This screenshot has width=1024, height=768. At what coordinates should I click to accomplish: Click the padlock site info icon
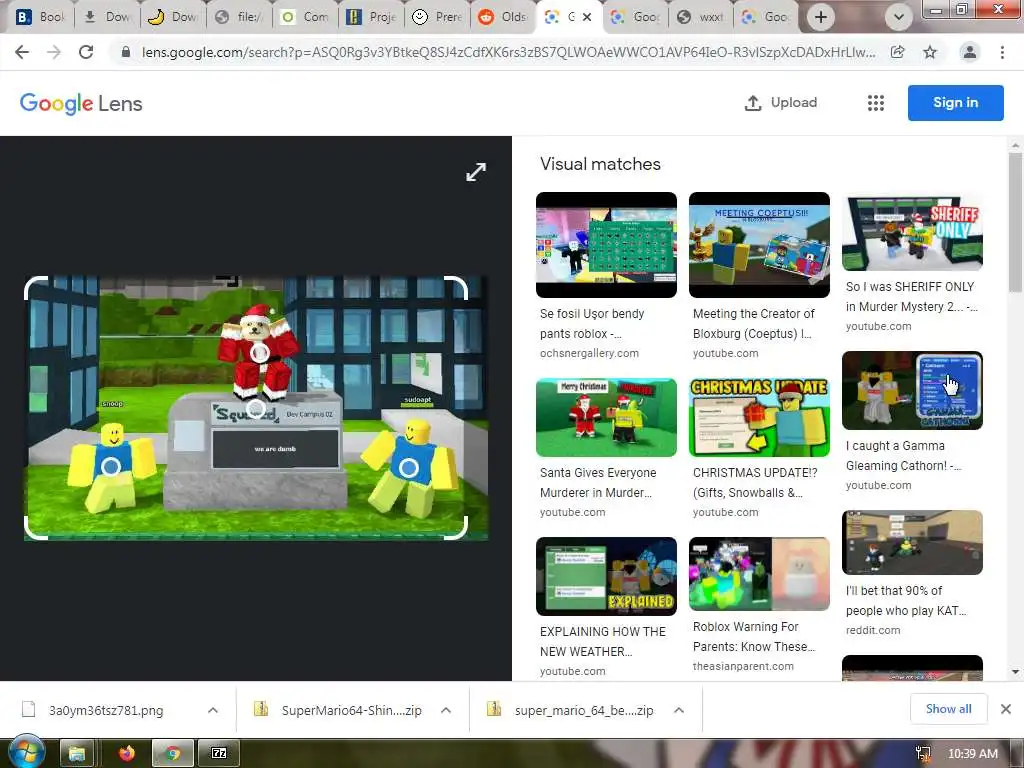coord(126,52)
